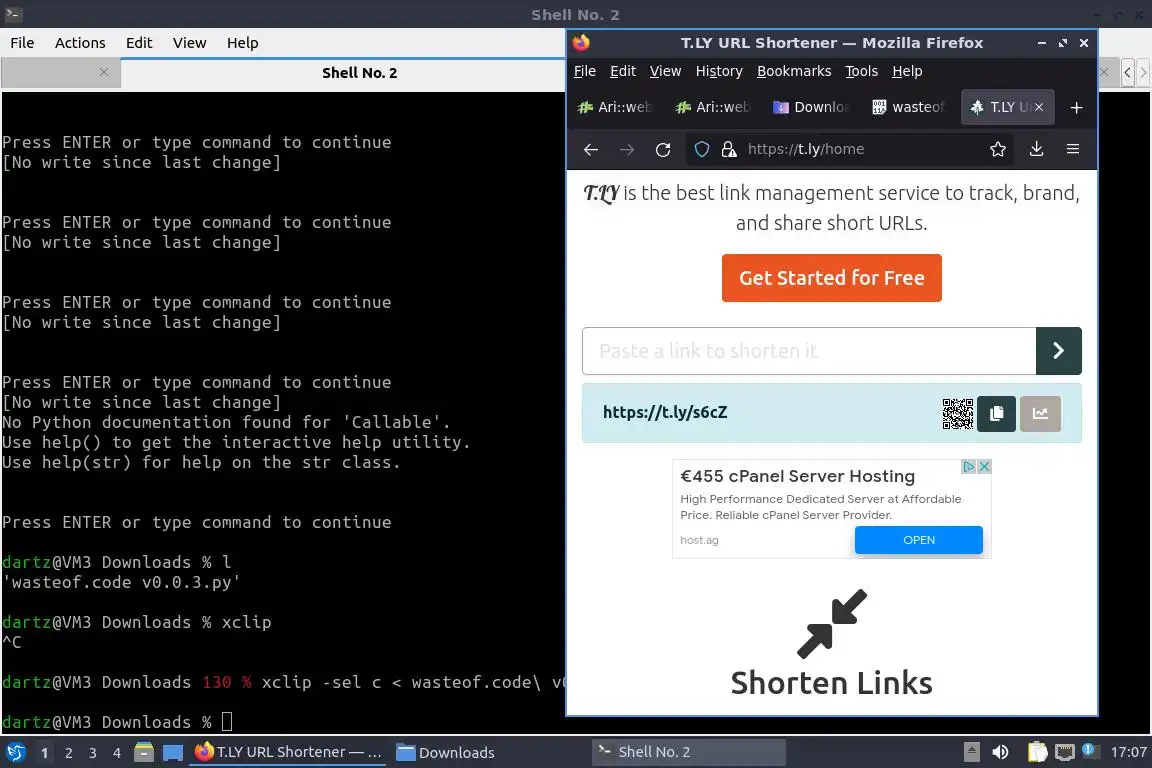
Task: Activate Shell No. 2 taskbar window
Action: 688,753
